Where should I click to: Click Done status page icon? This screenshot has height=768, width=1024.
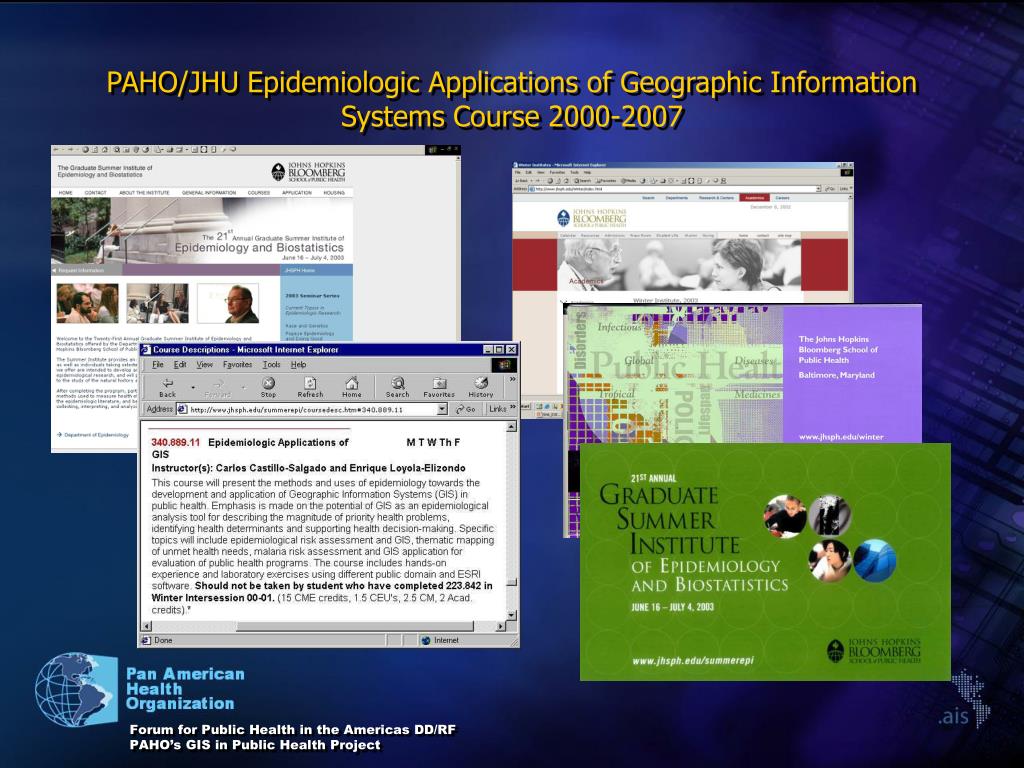pyautogui.click(x=146, y=641)
